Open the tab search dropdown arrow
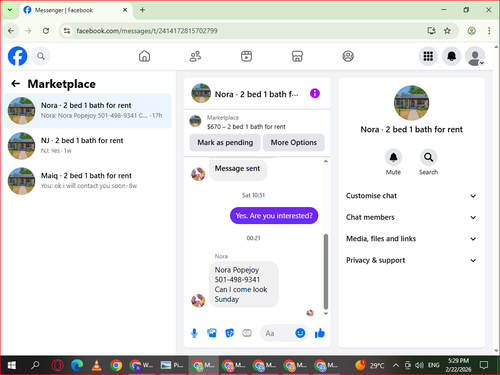 [10, 10]
